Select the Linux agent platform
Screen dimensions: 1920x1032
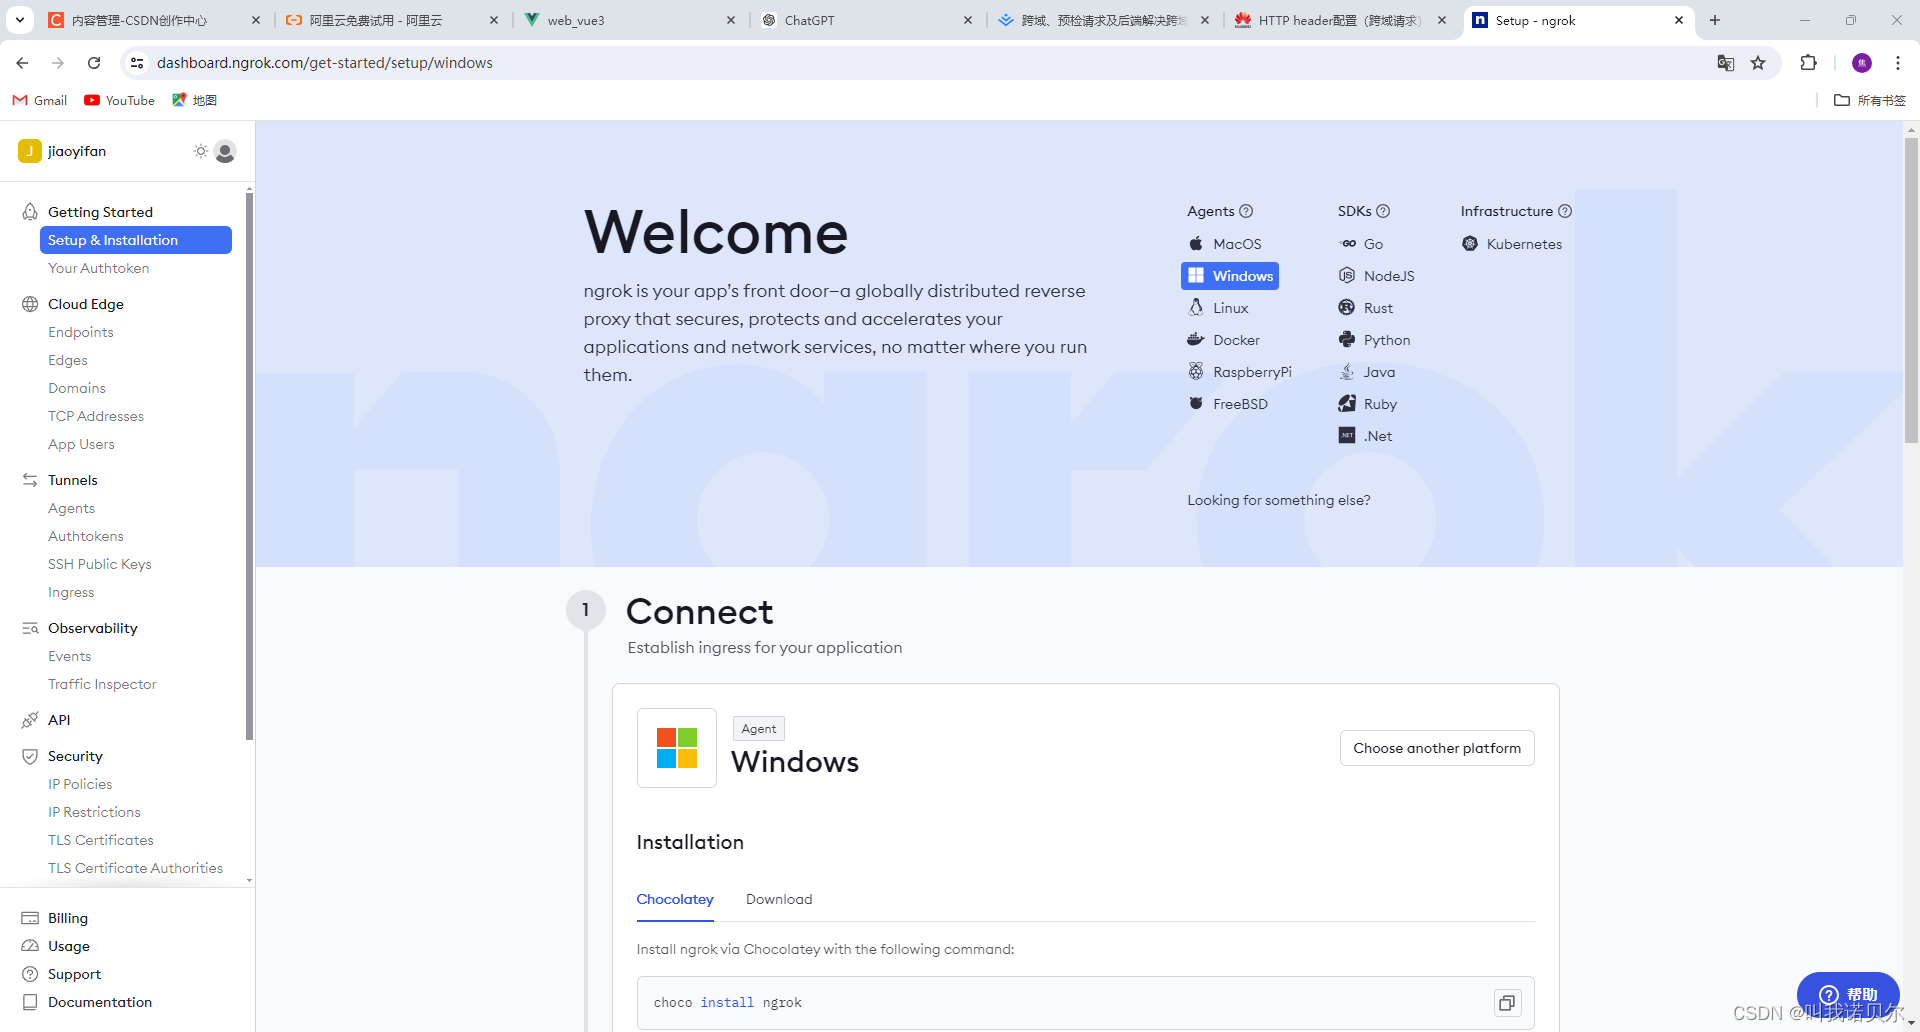(1218, 308)
